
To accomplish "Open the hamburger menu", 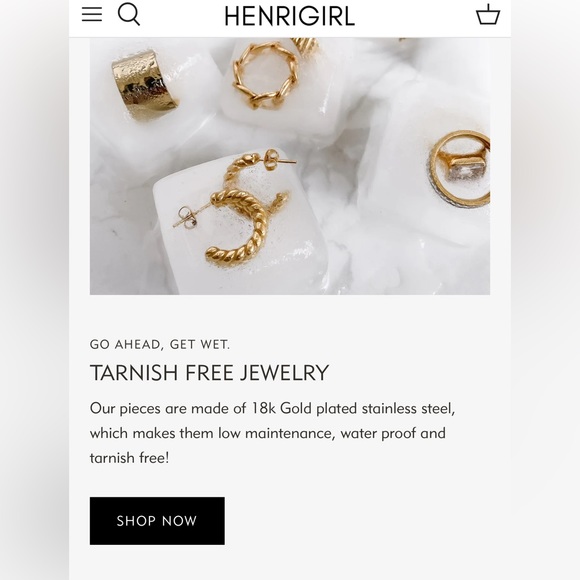I will click(92, 14).
